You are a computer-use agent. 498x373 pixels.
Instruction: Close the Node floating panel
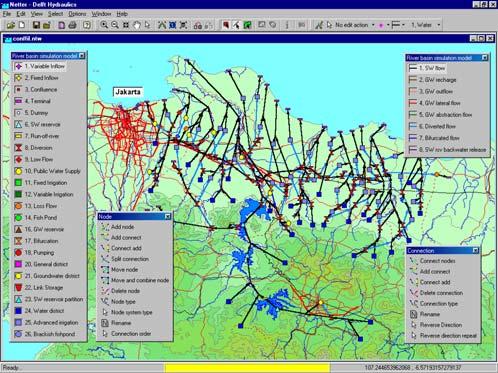[168, 217]
